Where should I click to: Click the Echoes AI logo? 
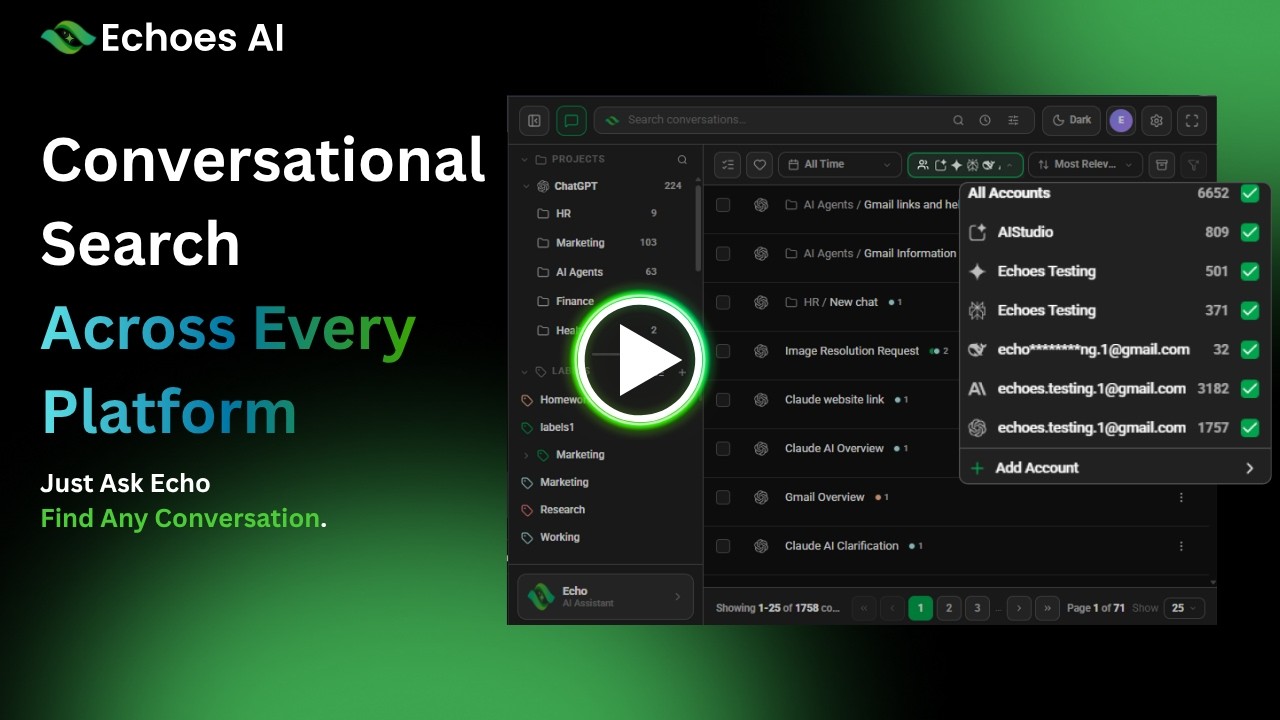[x=163, y=38]
